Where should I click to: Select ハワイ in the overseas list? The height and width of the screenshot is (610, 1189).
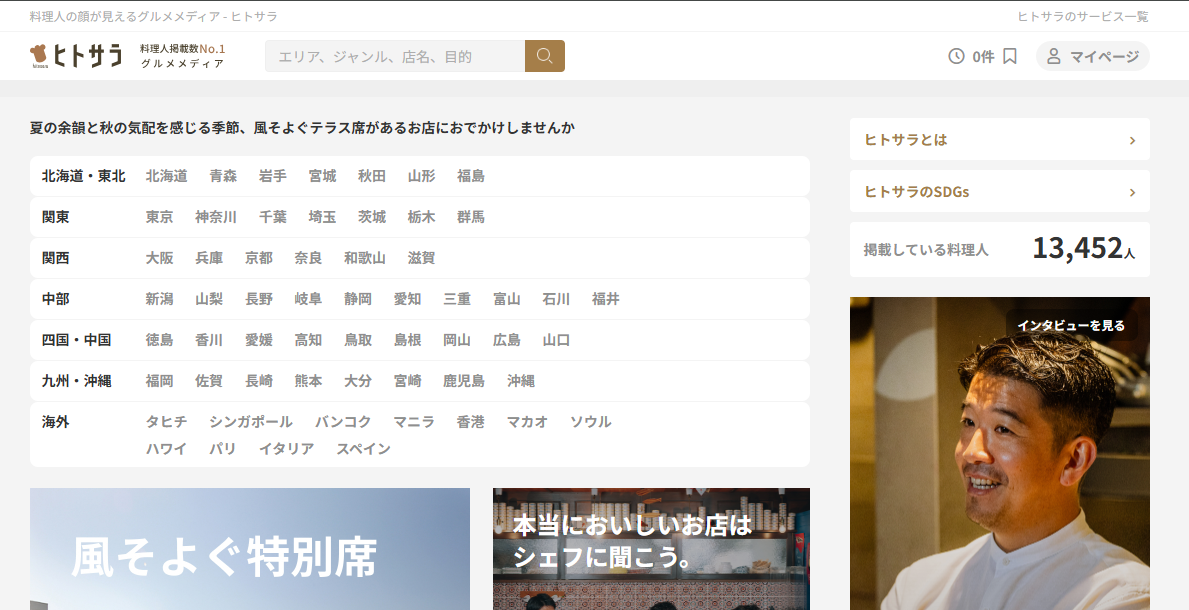coord(166,449)
